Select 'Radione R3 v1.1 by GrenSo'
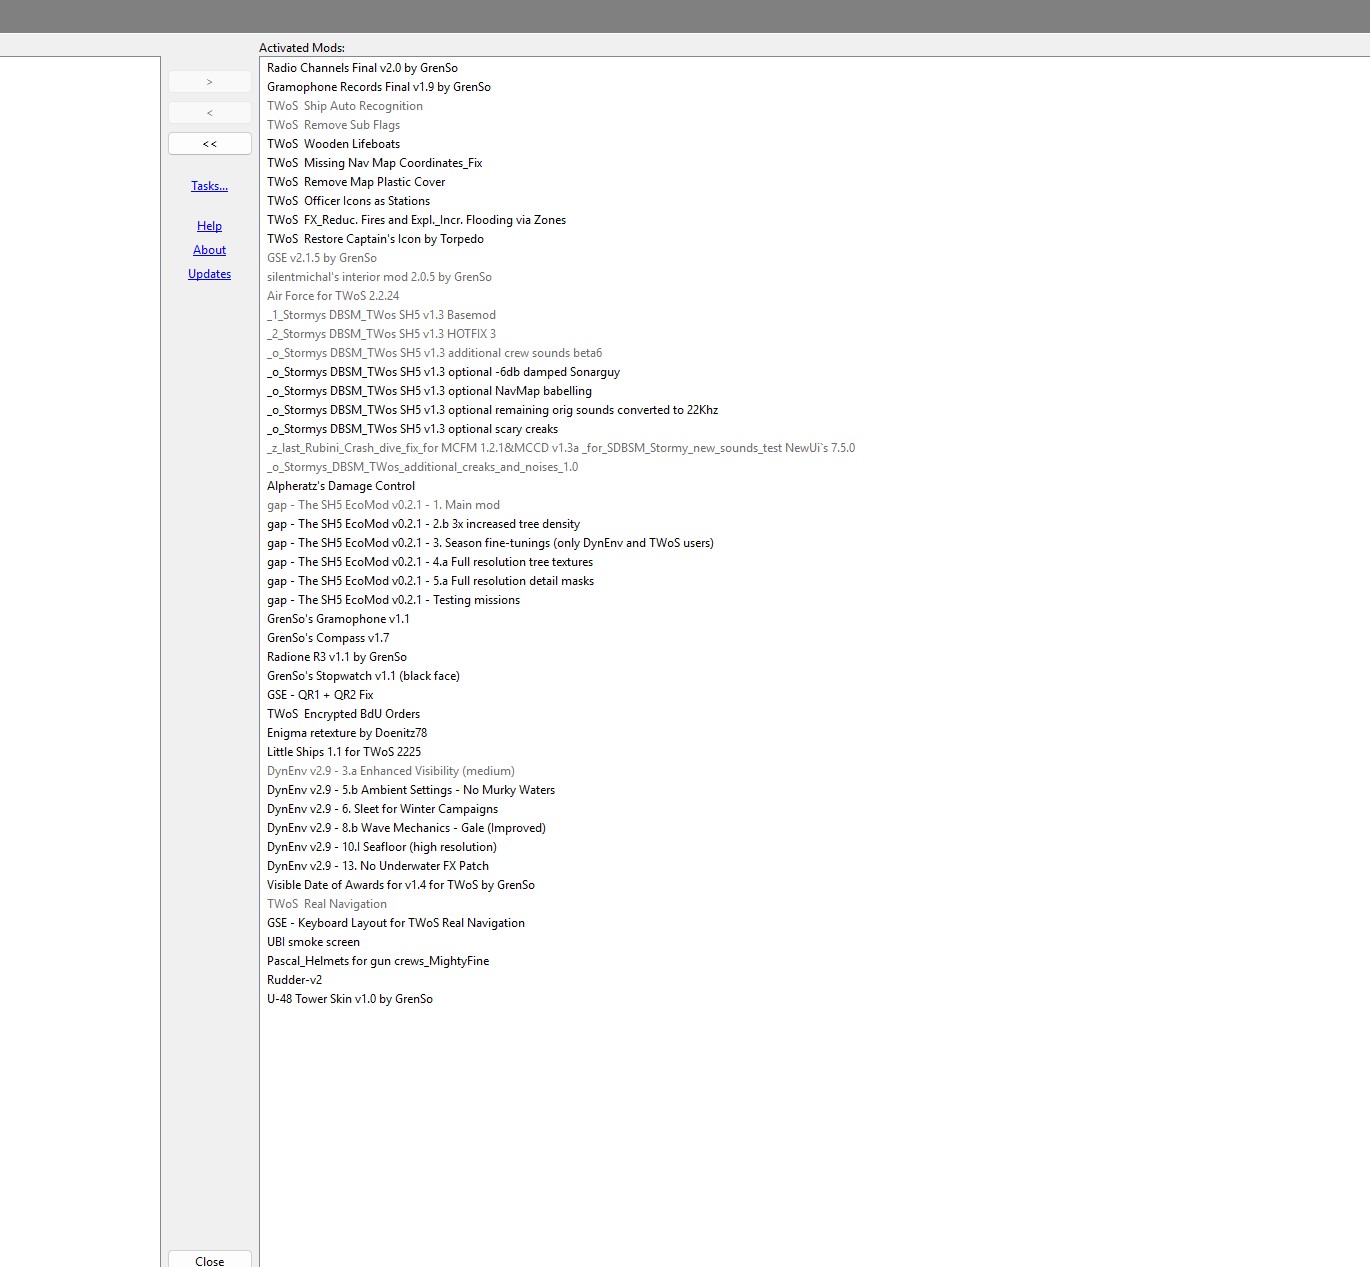Image resolution: width=1370 pixels, height=1267 pixels. (x=337, y=657)
